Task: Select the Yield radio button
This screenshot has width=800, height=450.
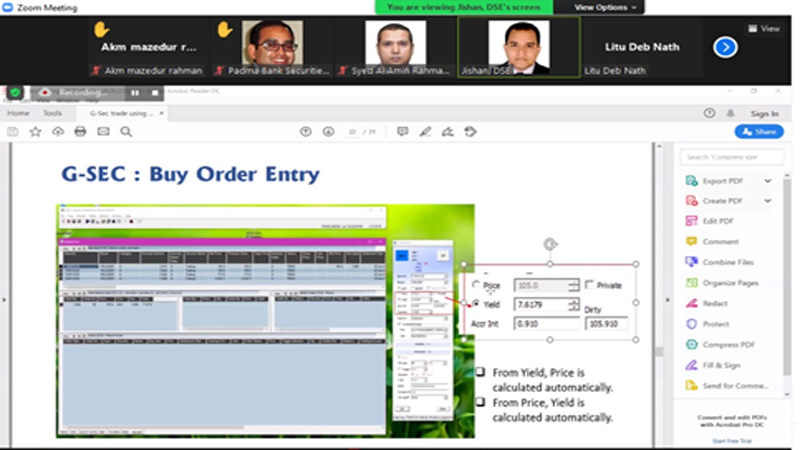Action: point(475,304)
